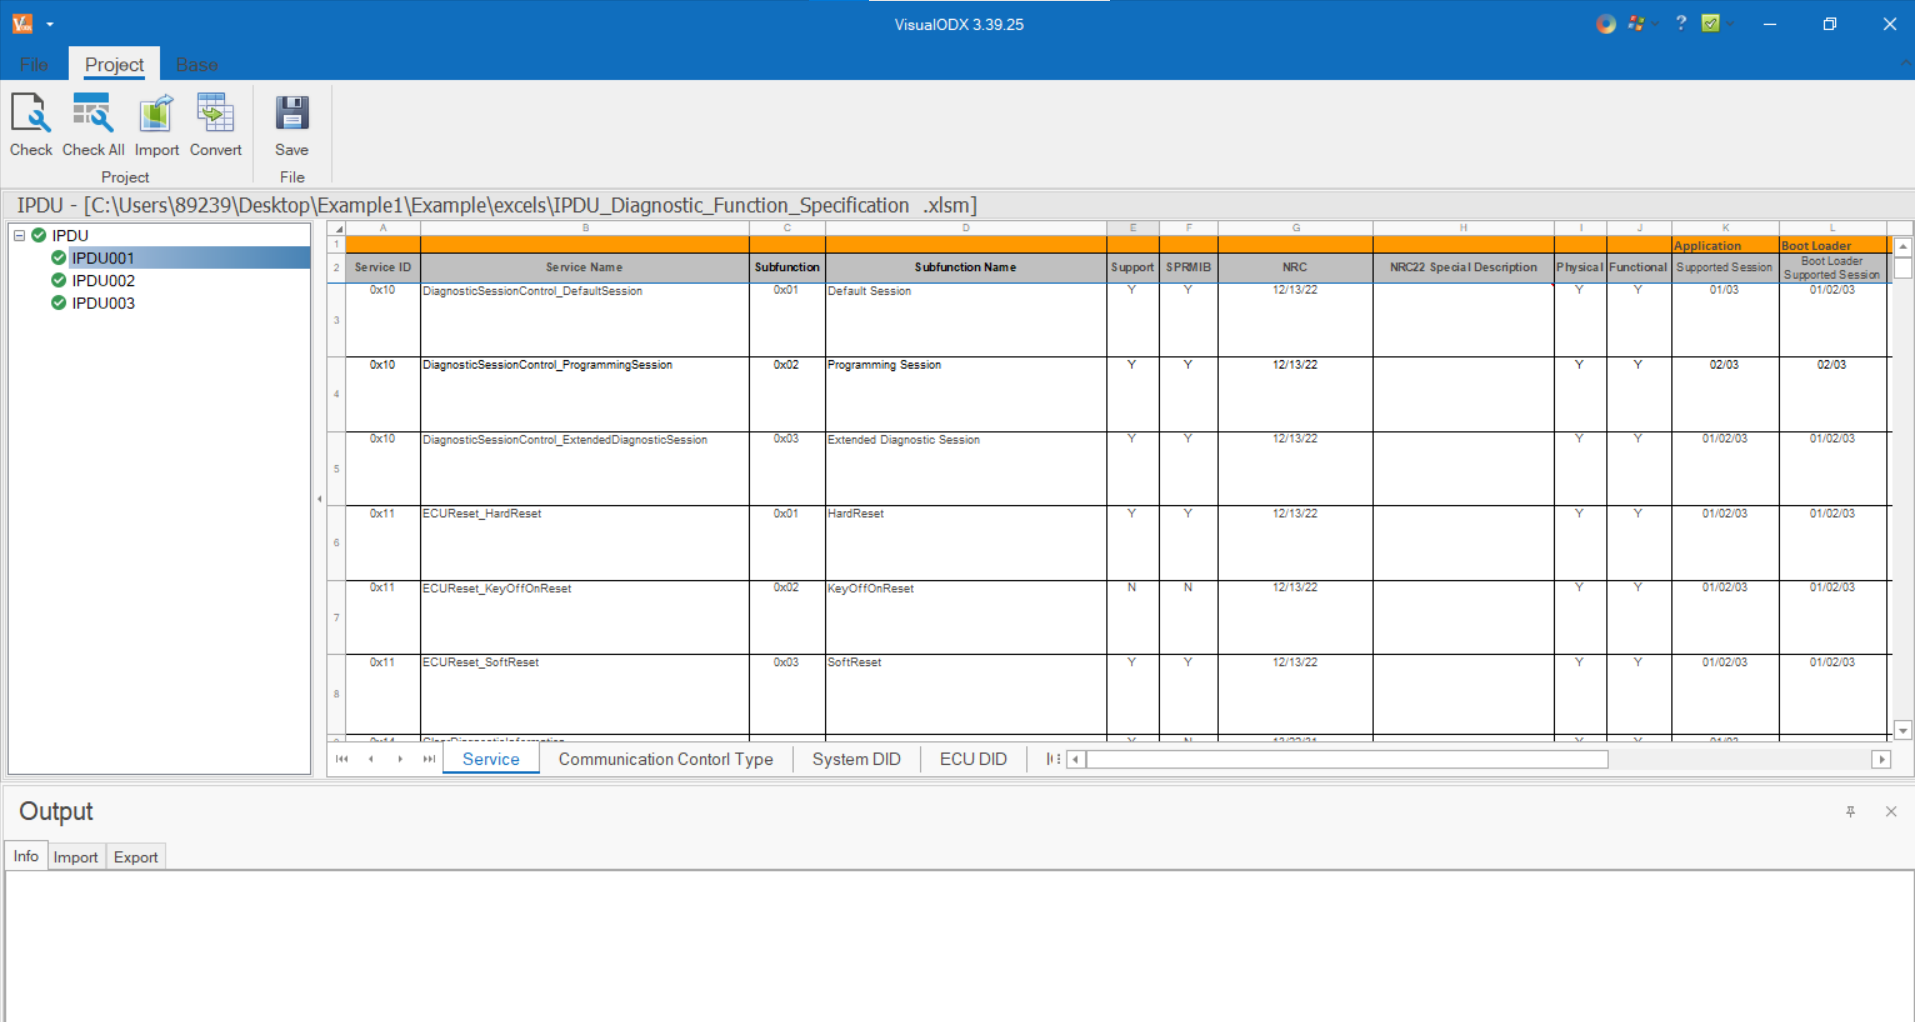Open dropdown beside green checkmark icon

tap(1730, 24)
